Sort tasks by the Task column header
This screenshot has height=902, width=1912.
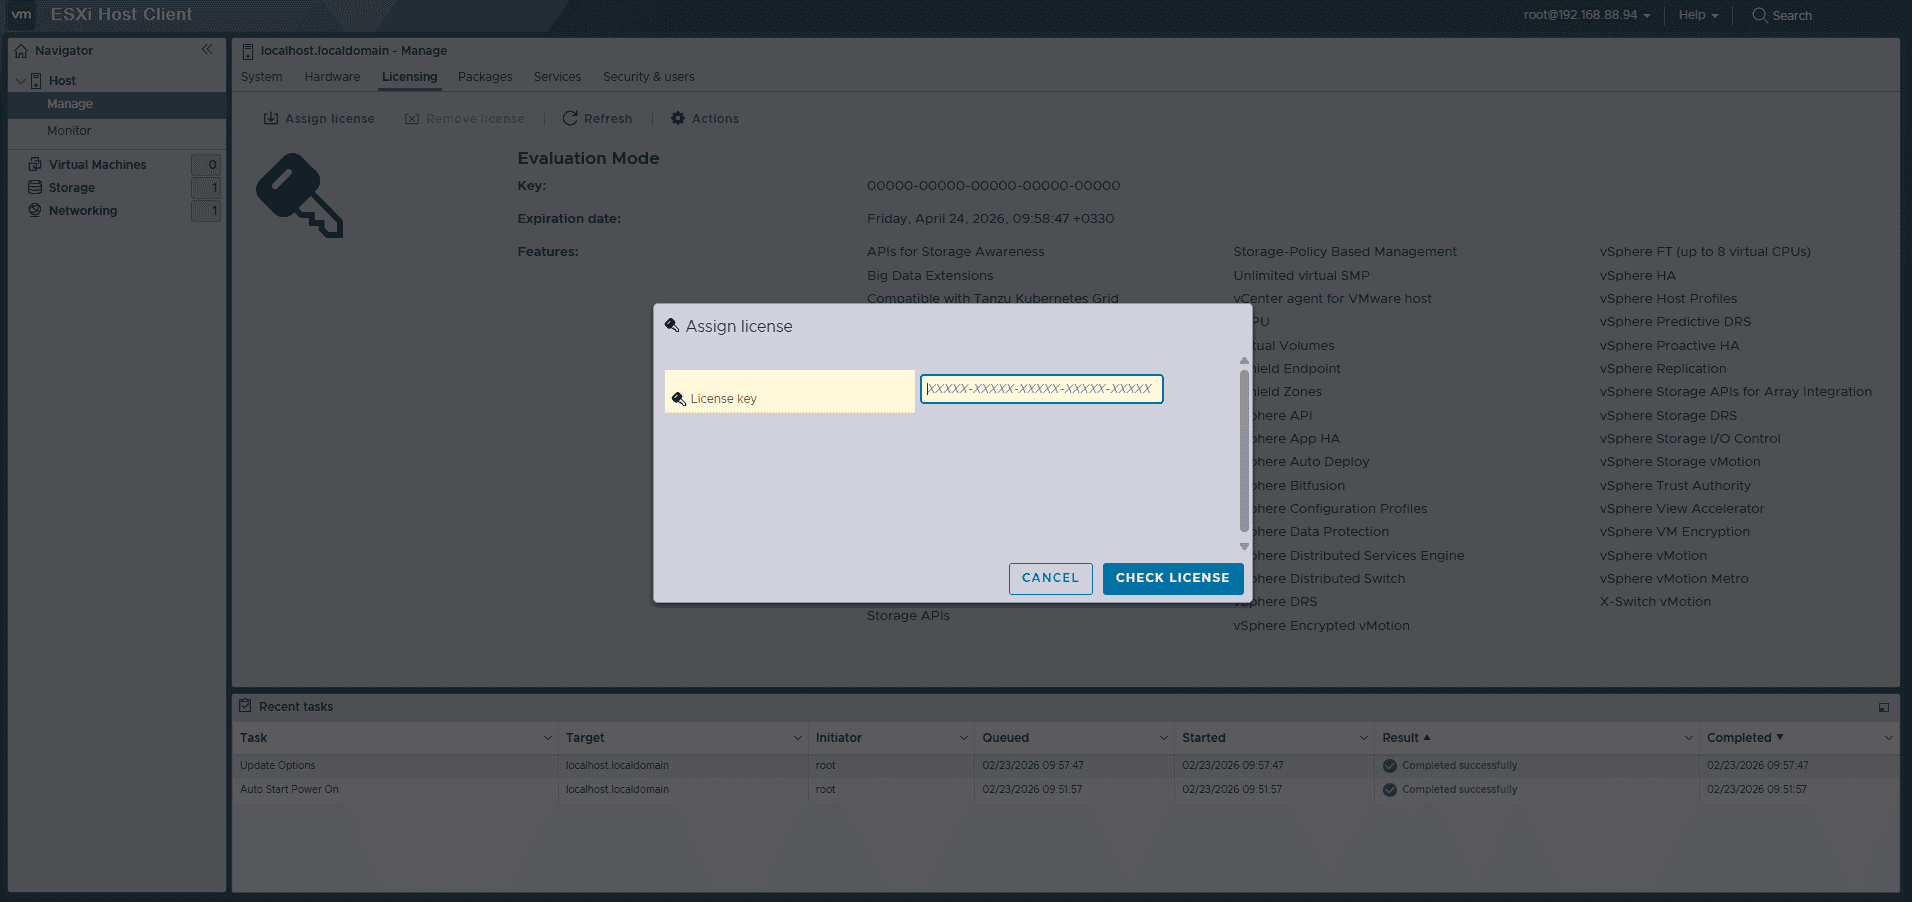pos(254,738)
